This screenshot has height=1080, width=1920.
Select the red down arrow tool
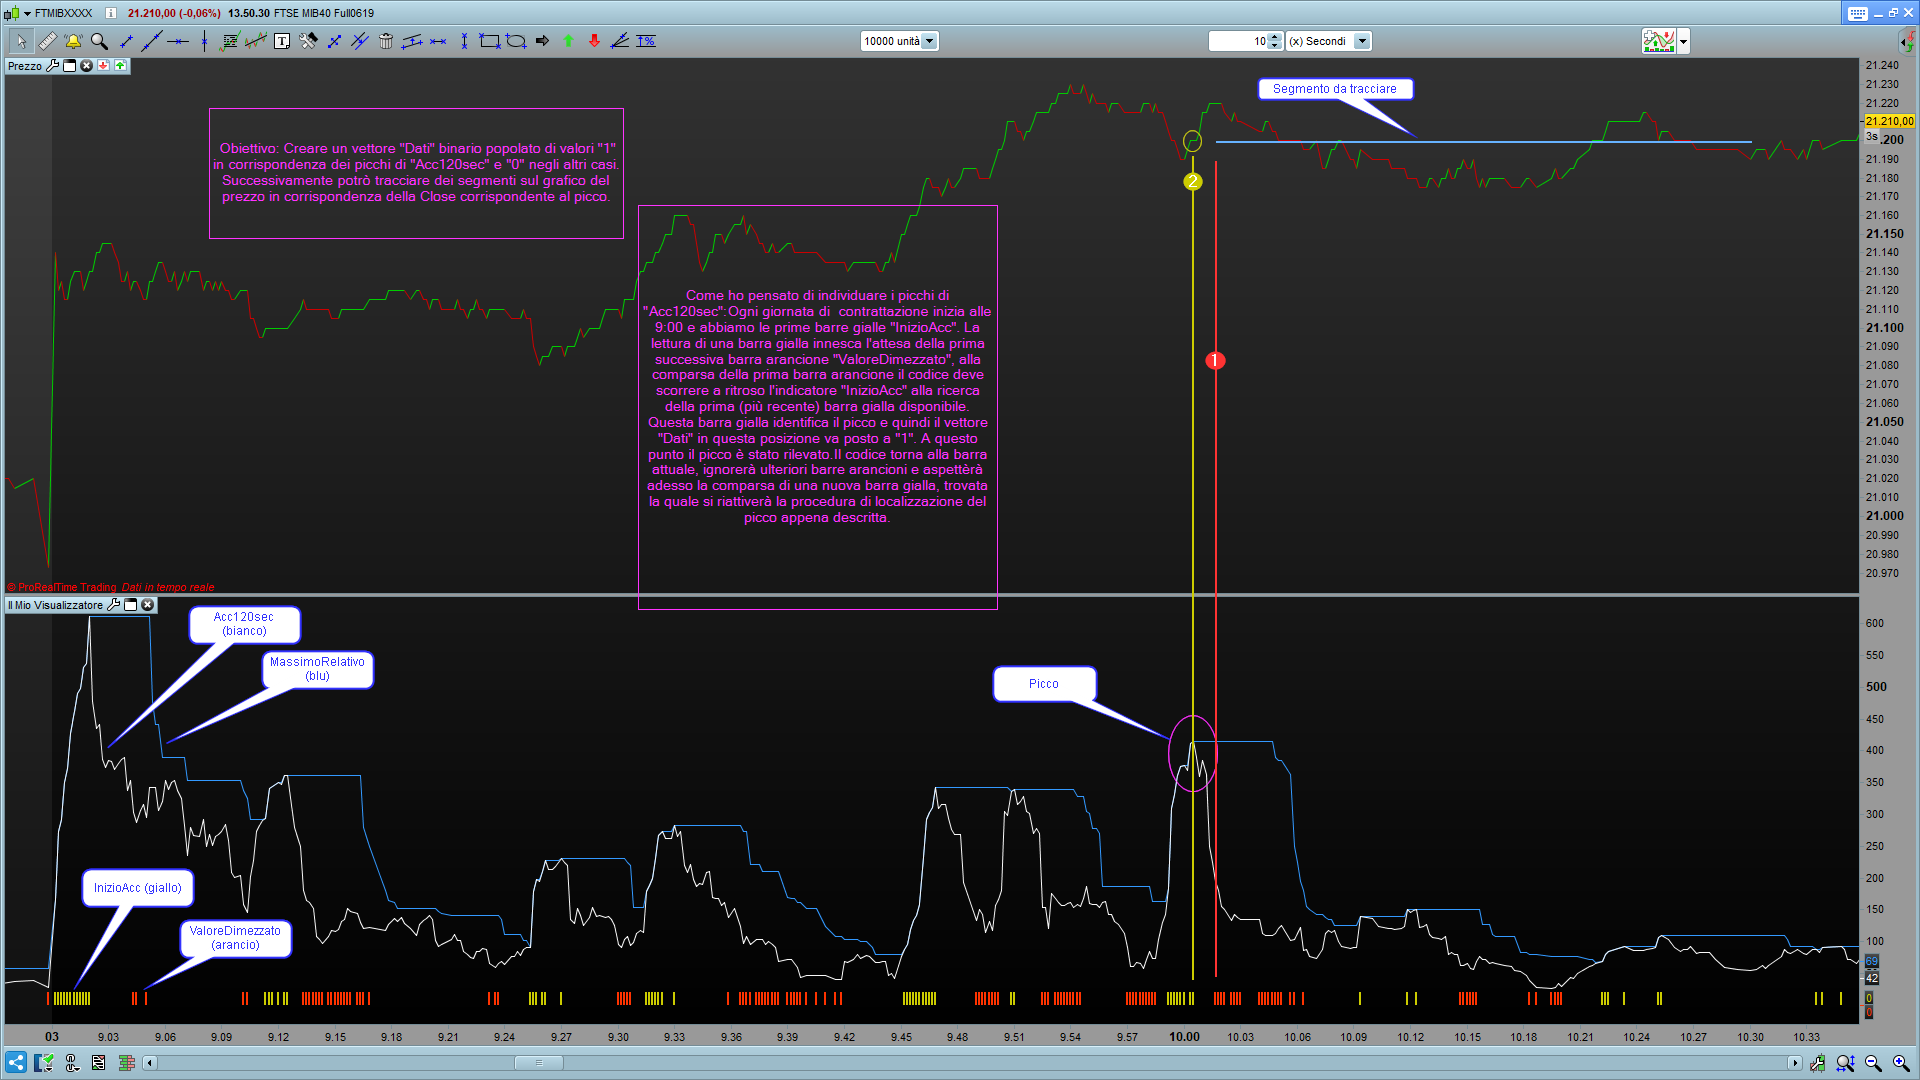pyautogui.click(x=594, y=41)
